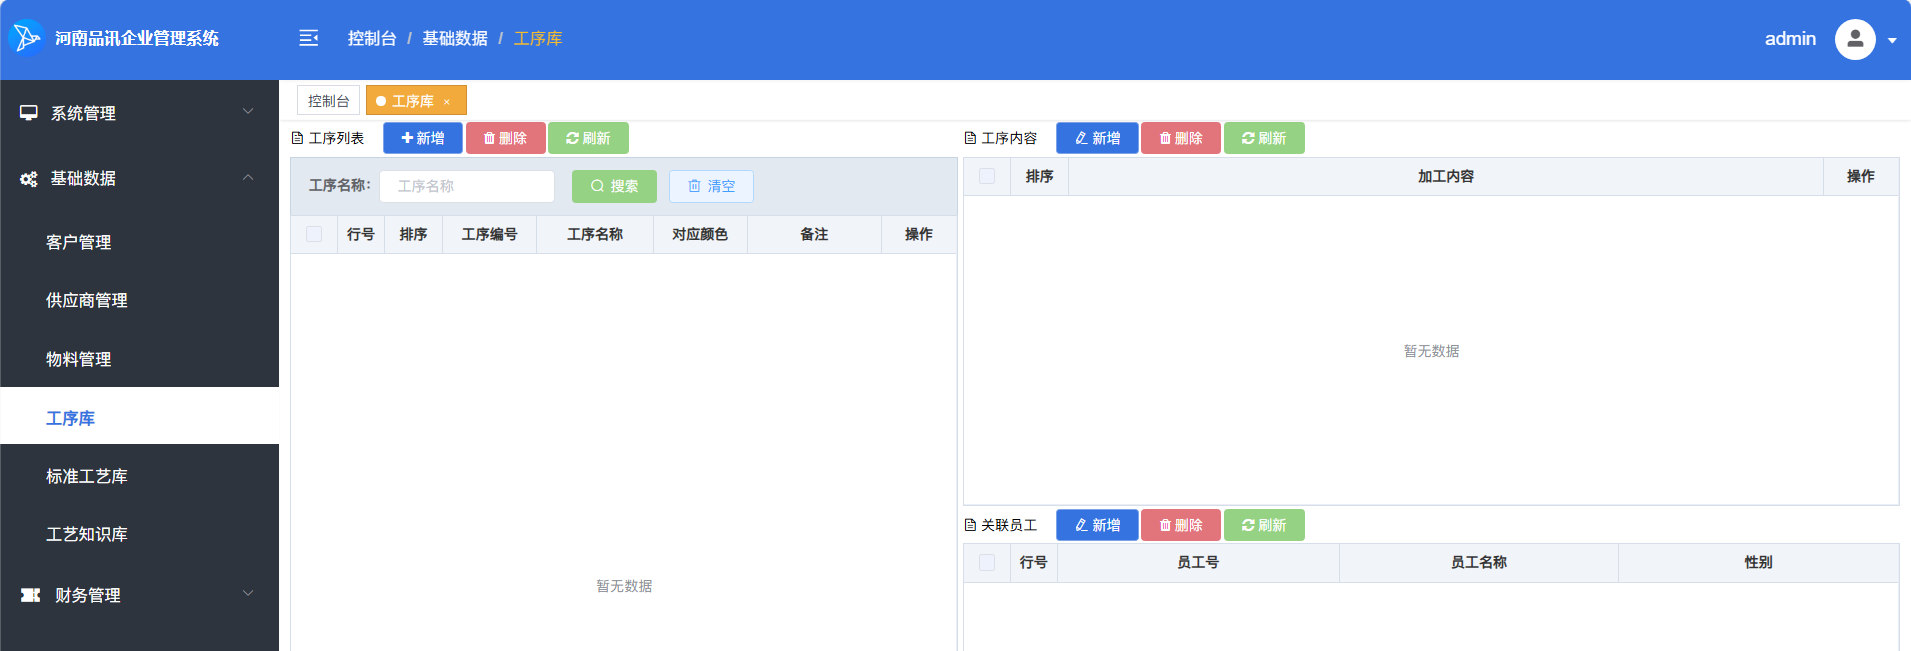Click 新增 in the 工序内容 toolbar
Screen dimensions: 1911x651
[1097, 138]
